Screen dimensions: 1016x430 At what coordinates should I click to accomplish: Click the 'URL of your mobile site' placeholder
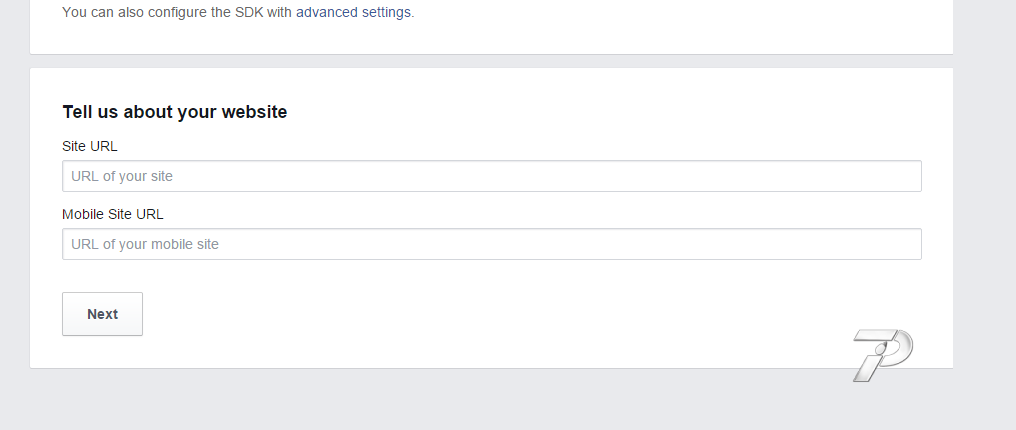[x=145, y=245]
